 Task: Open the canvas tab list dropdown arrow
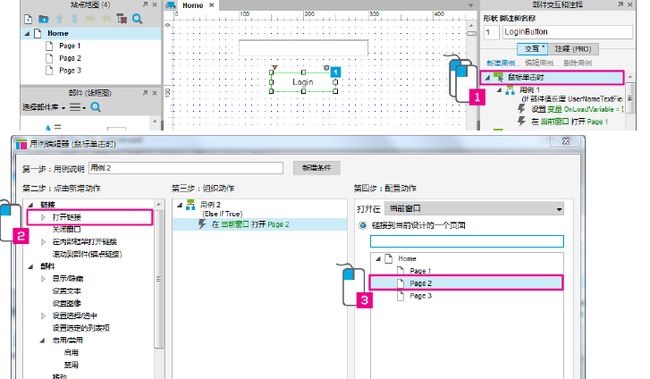(471, 5)
